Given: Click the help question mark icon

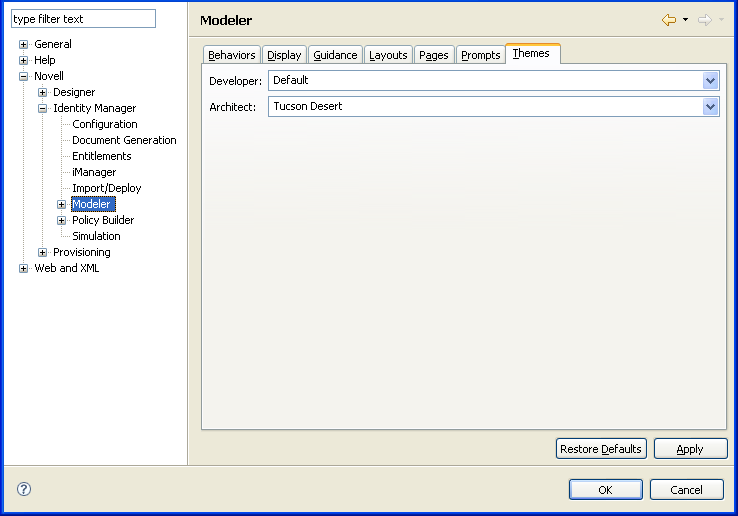Looking at the screenshot, I should pos(24,489).
